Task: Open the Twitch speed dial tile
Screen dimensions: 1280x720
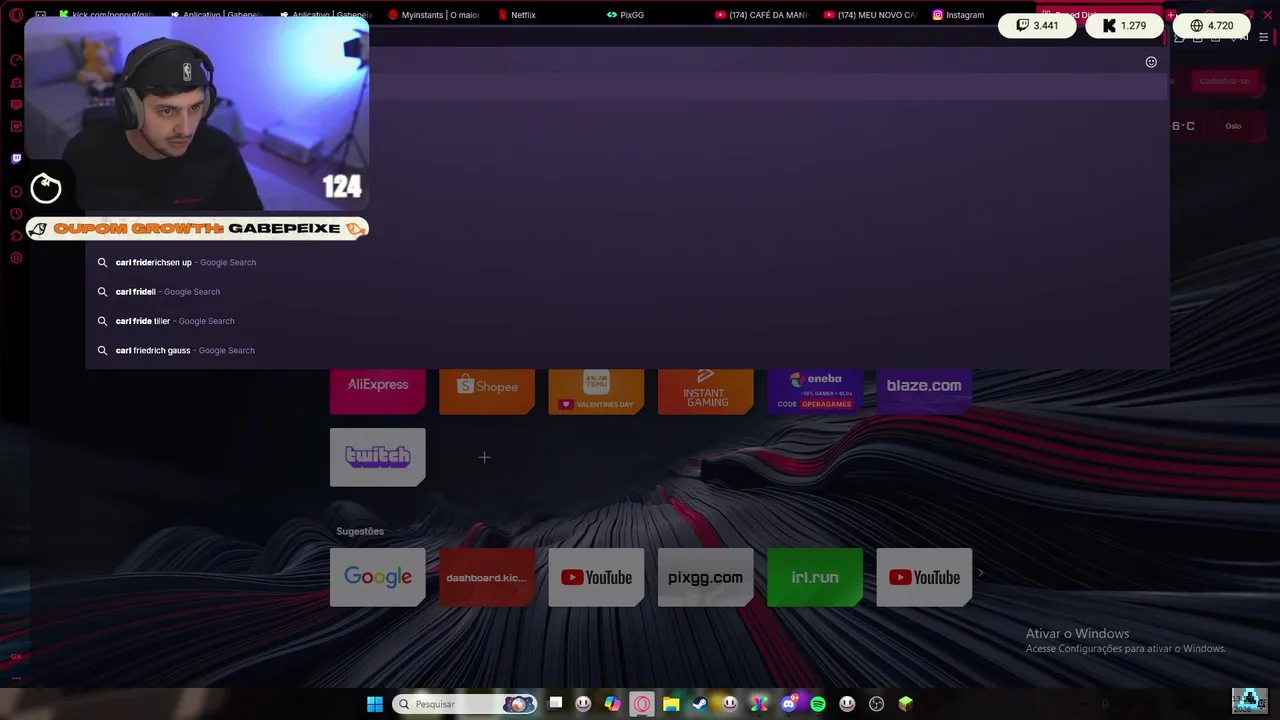Action: [x=378, y=457]
